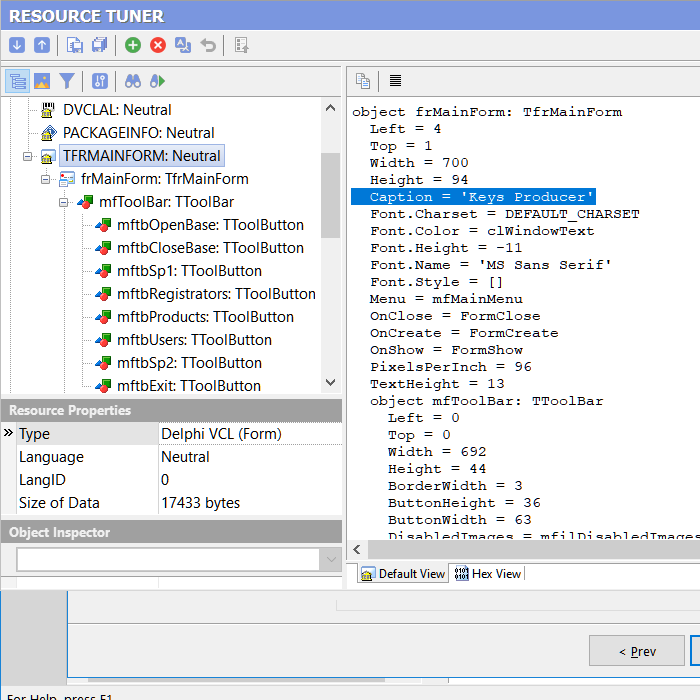Select DVCLAL: Neutral tree item
Screen dimensions: 700x700
(x=117, y=110)
